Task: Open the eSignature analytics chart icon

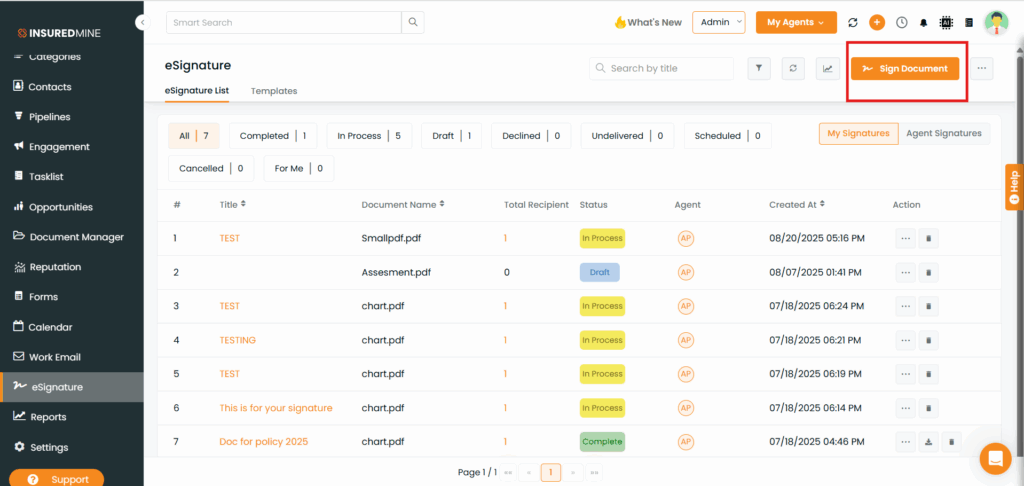Action: pos(827,69)
